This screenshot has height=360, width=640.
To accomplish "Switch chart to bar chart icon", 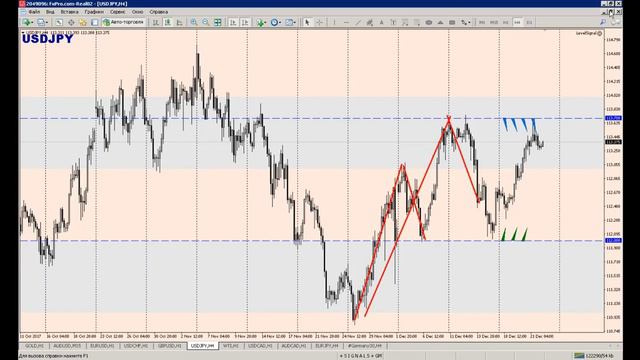I will (x=156, y=22).
